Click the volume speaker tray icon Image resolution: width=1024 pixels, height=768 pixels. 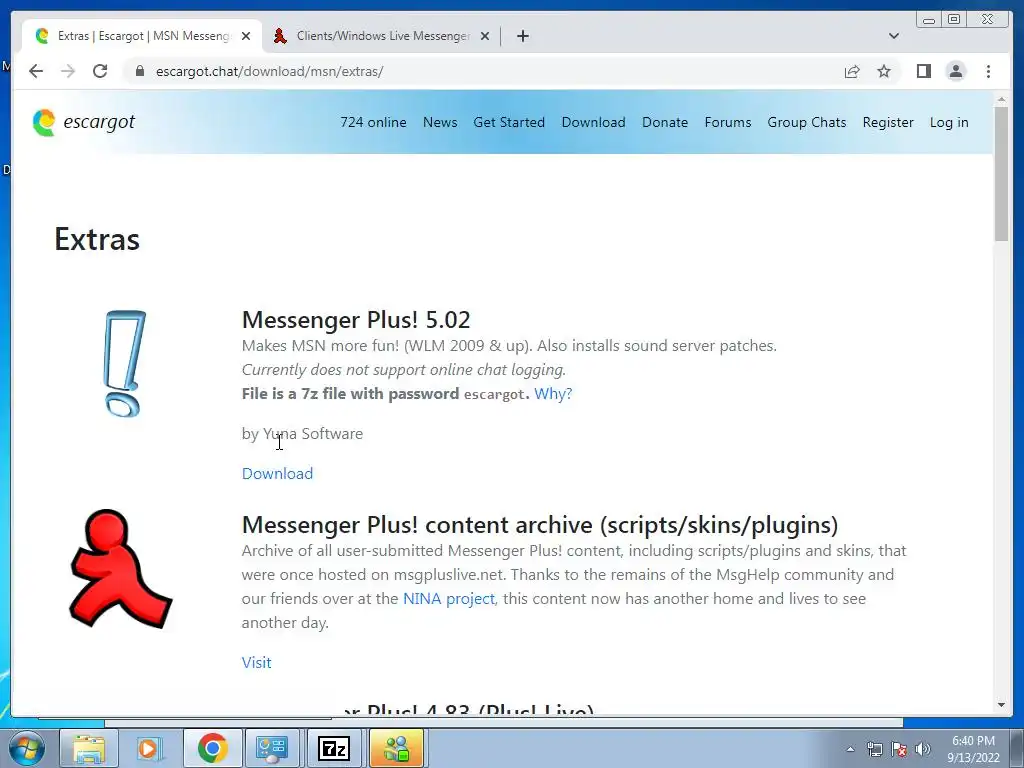(x=923, y=749)
